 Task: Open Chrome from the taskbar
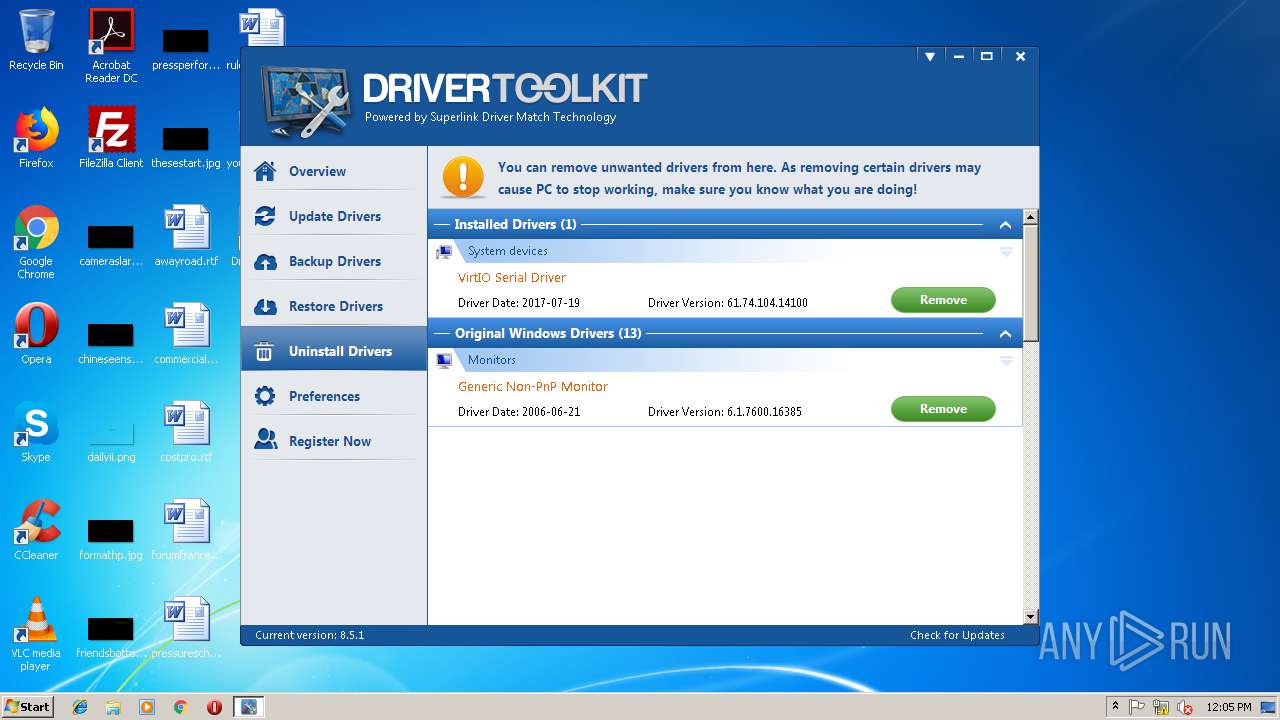180,707
